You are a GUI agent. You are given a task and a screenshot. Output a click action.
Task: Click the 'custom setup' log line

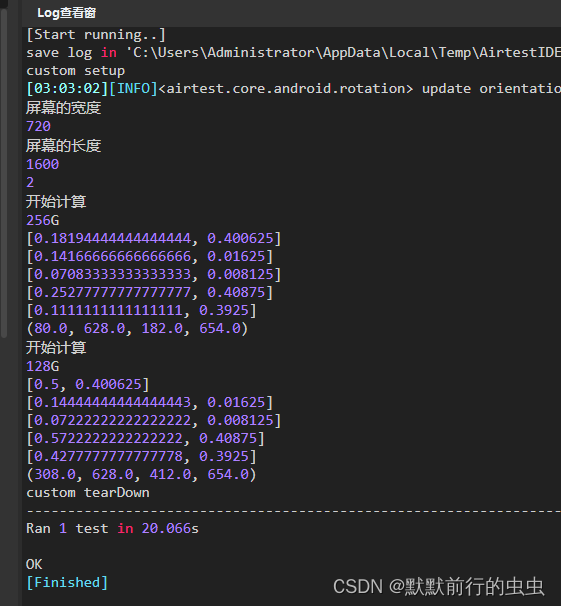tap(76, 71)
